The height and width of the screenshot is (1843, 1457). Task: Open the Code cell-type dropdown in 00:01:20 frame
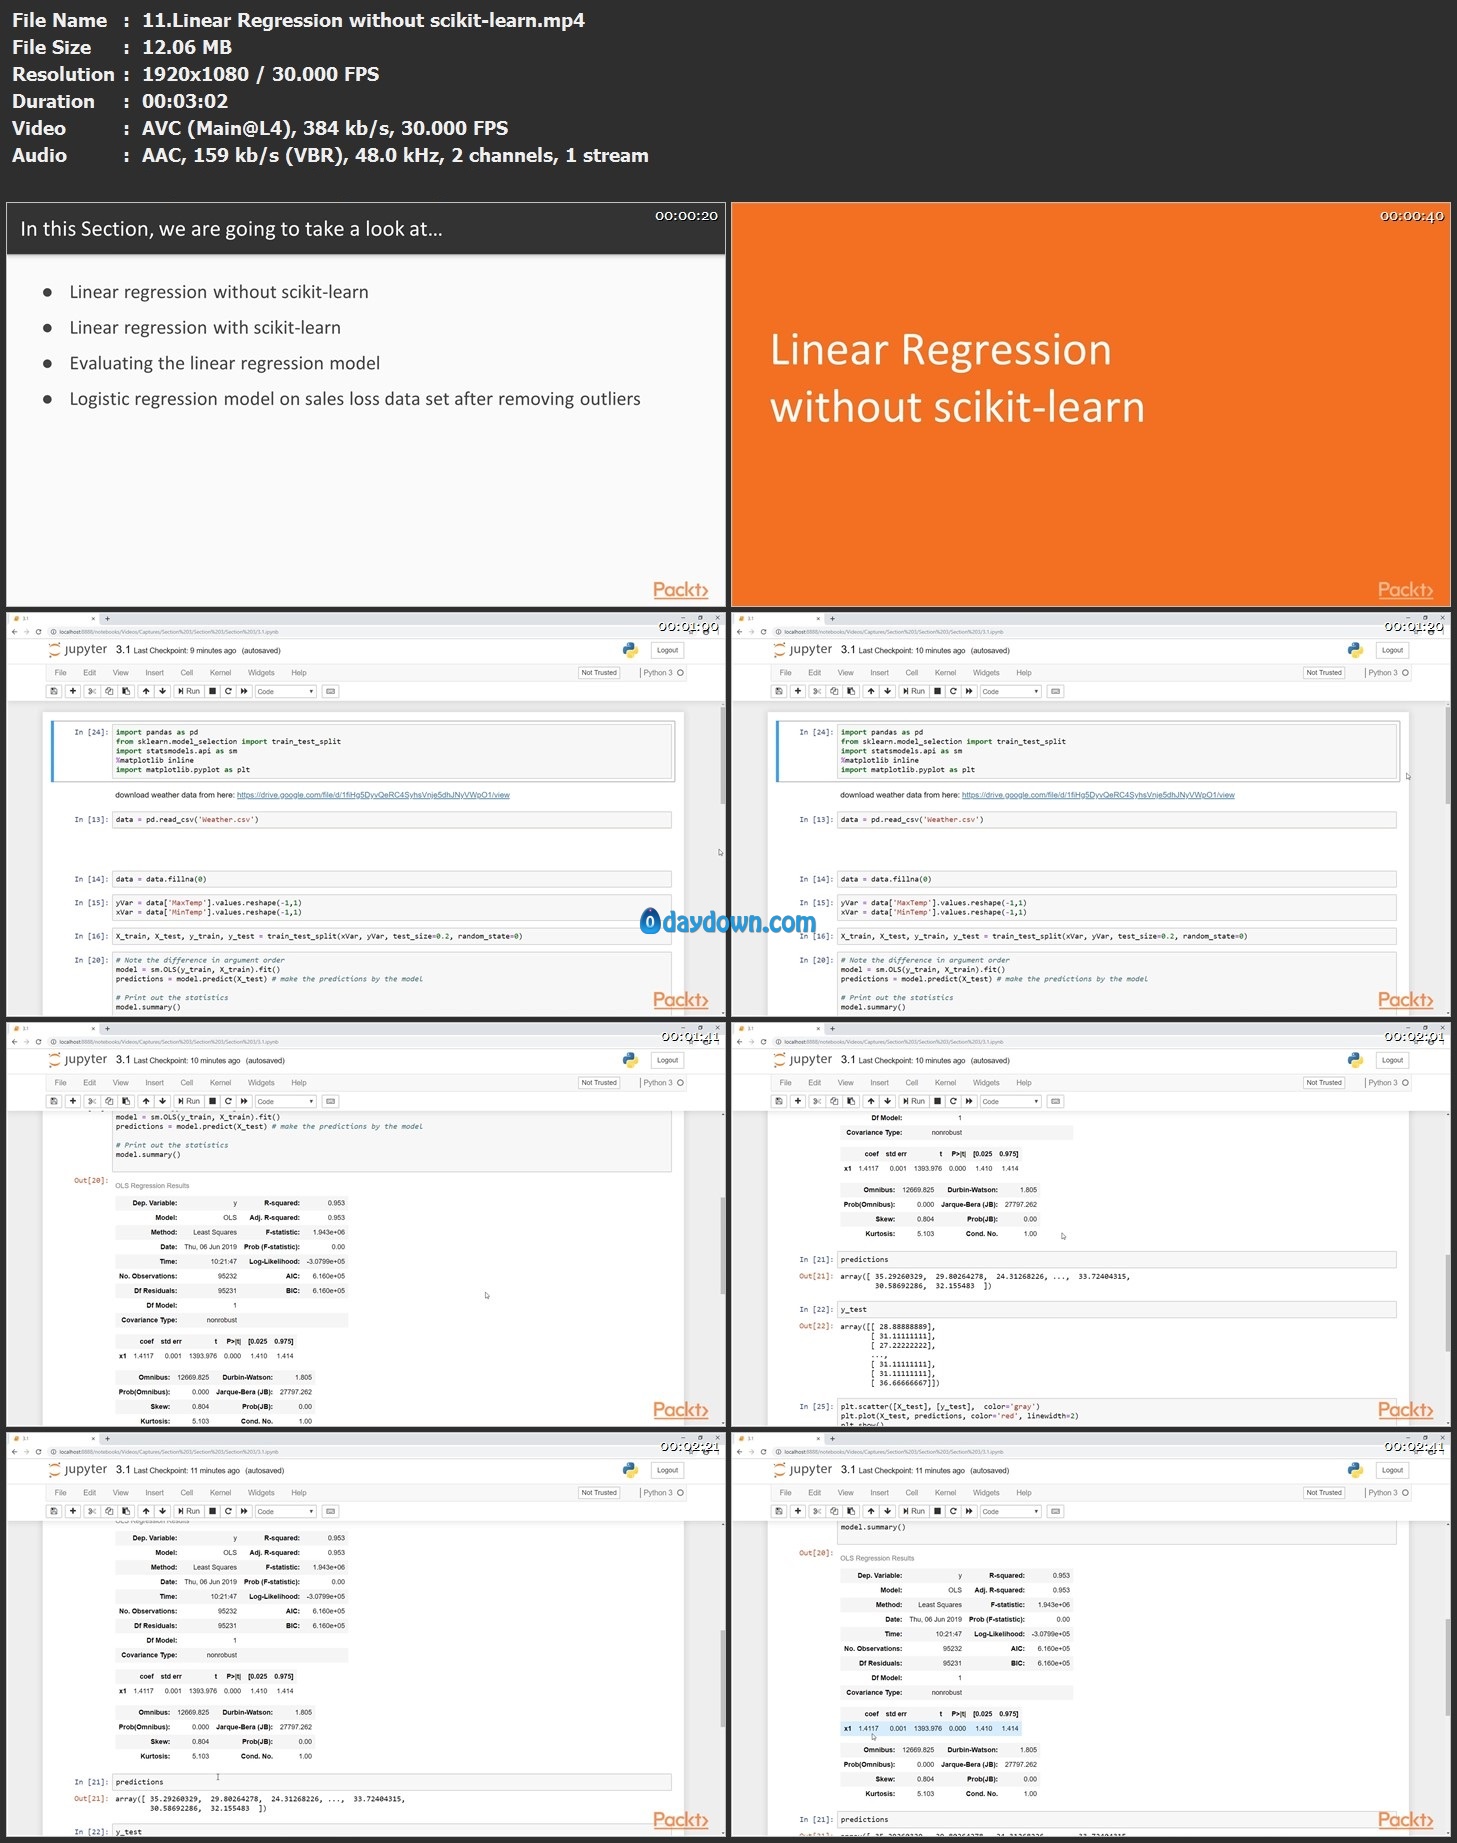[x=1011, y=691]
